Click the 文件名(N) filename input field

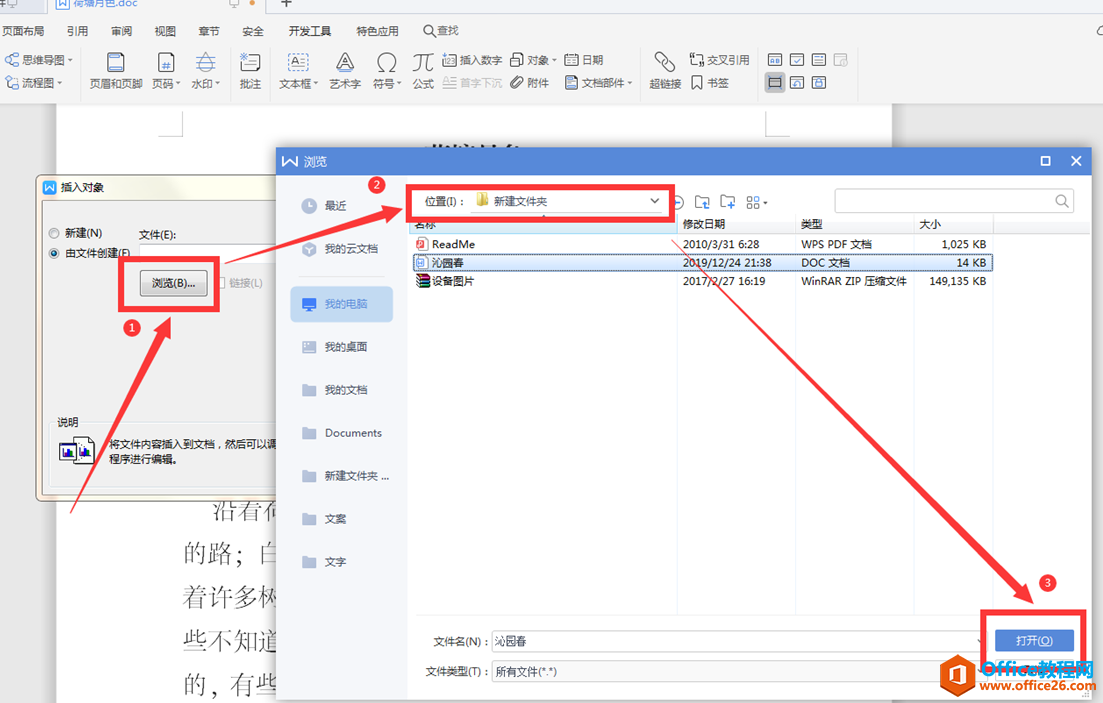point(736,641)
